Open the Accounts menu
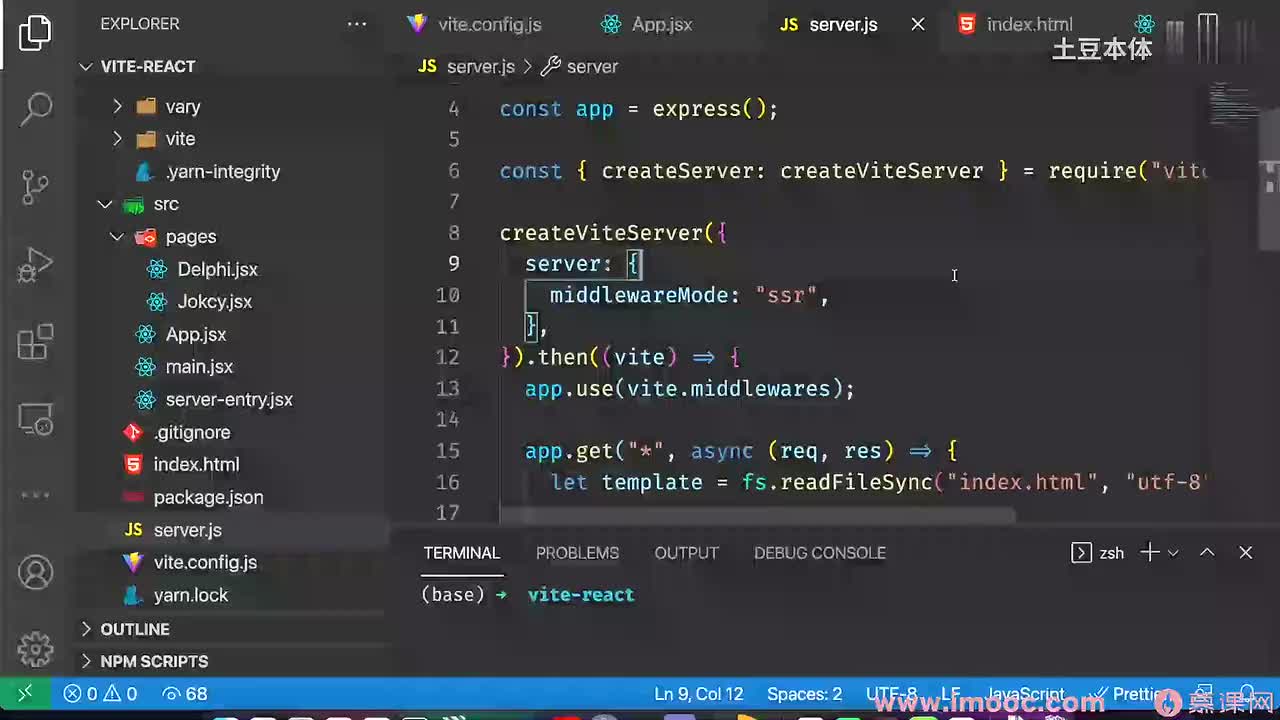Viewport: 1280px width, 720px height. 36,573
